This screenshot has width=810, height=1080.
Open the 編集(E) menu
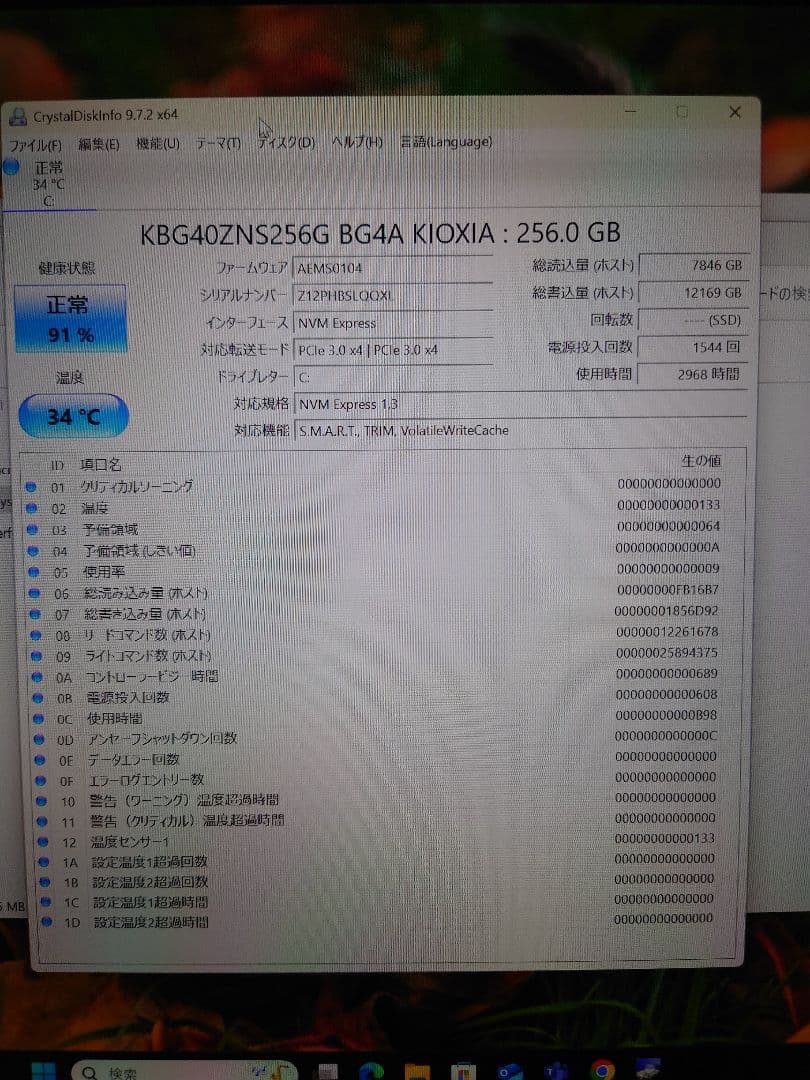click(98, 145)
